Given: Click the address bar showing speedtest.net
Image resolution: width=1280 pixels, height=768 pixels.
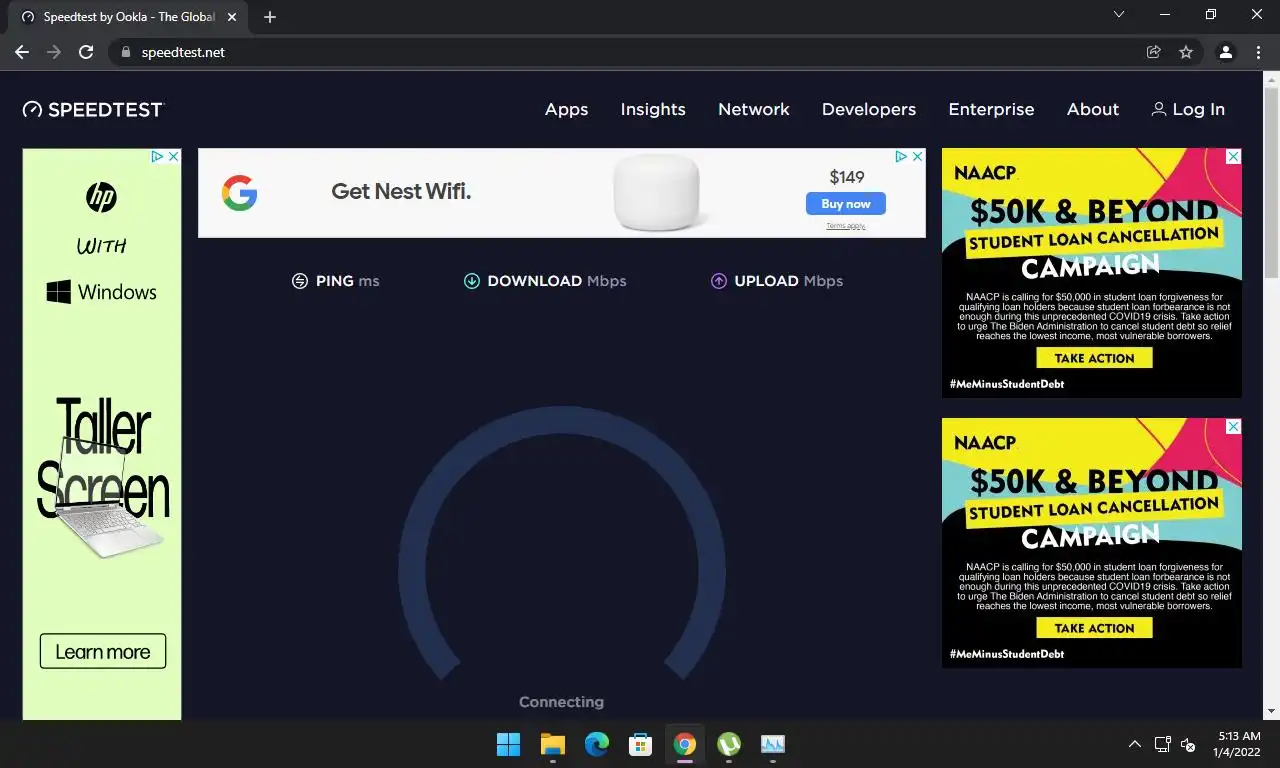Looking at the screenshot, I should (654, 52).
